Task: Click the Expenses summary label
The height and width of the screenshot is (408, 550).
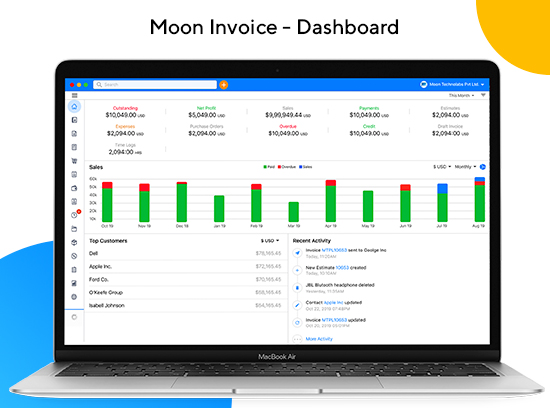Action: point(125,126)
